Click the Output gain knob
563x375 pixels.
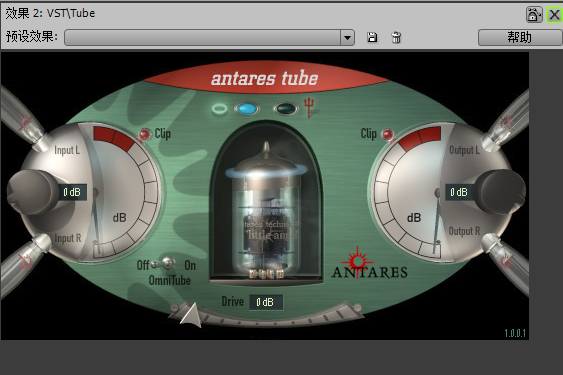[501, 192]
